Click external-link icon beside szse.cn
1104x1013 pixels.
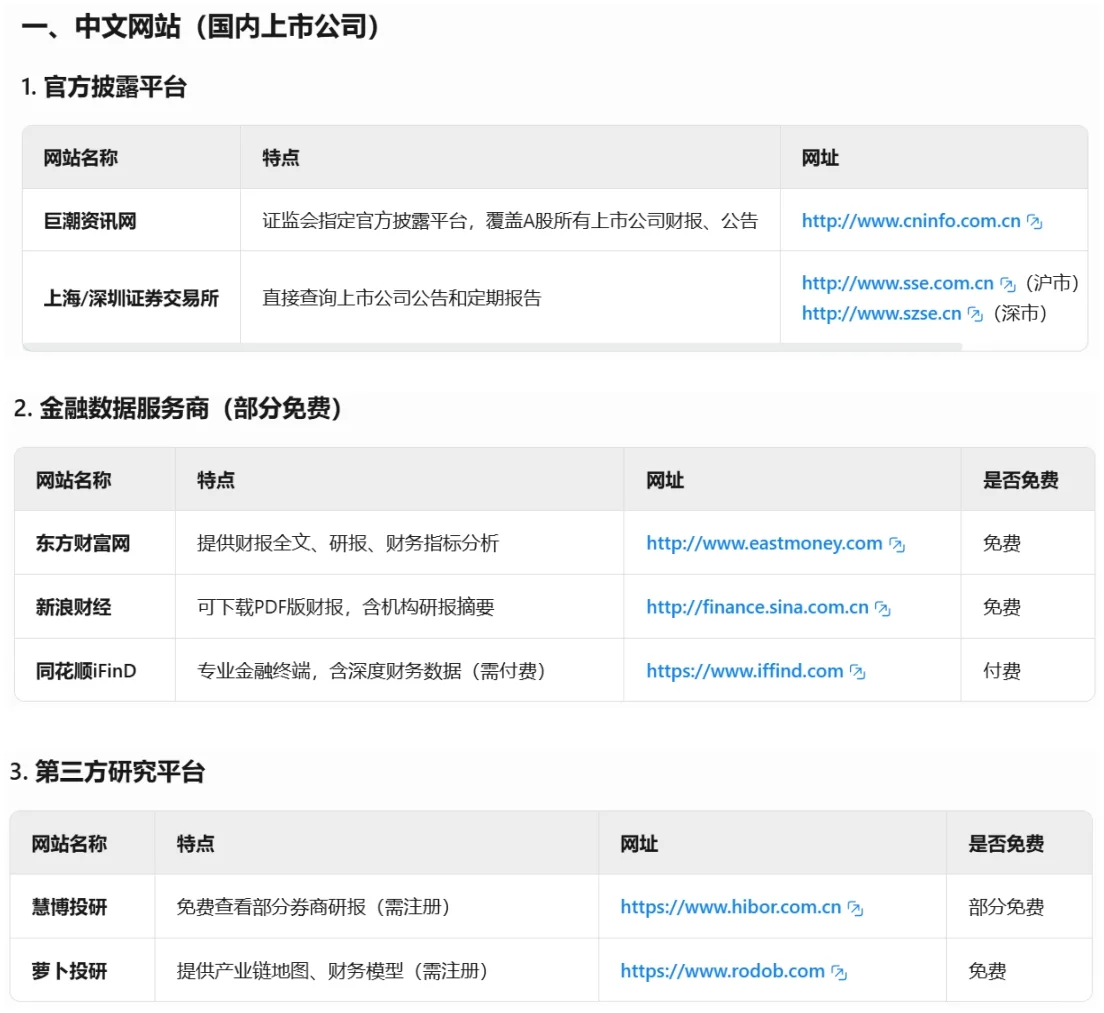coord(975,314)
